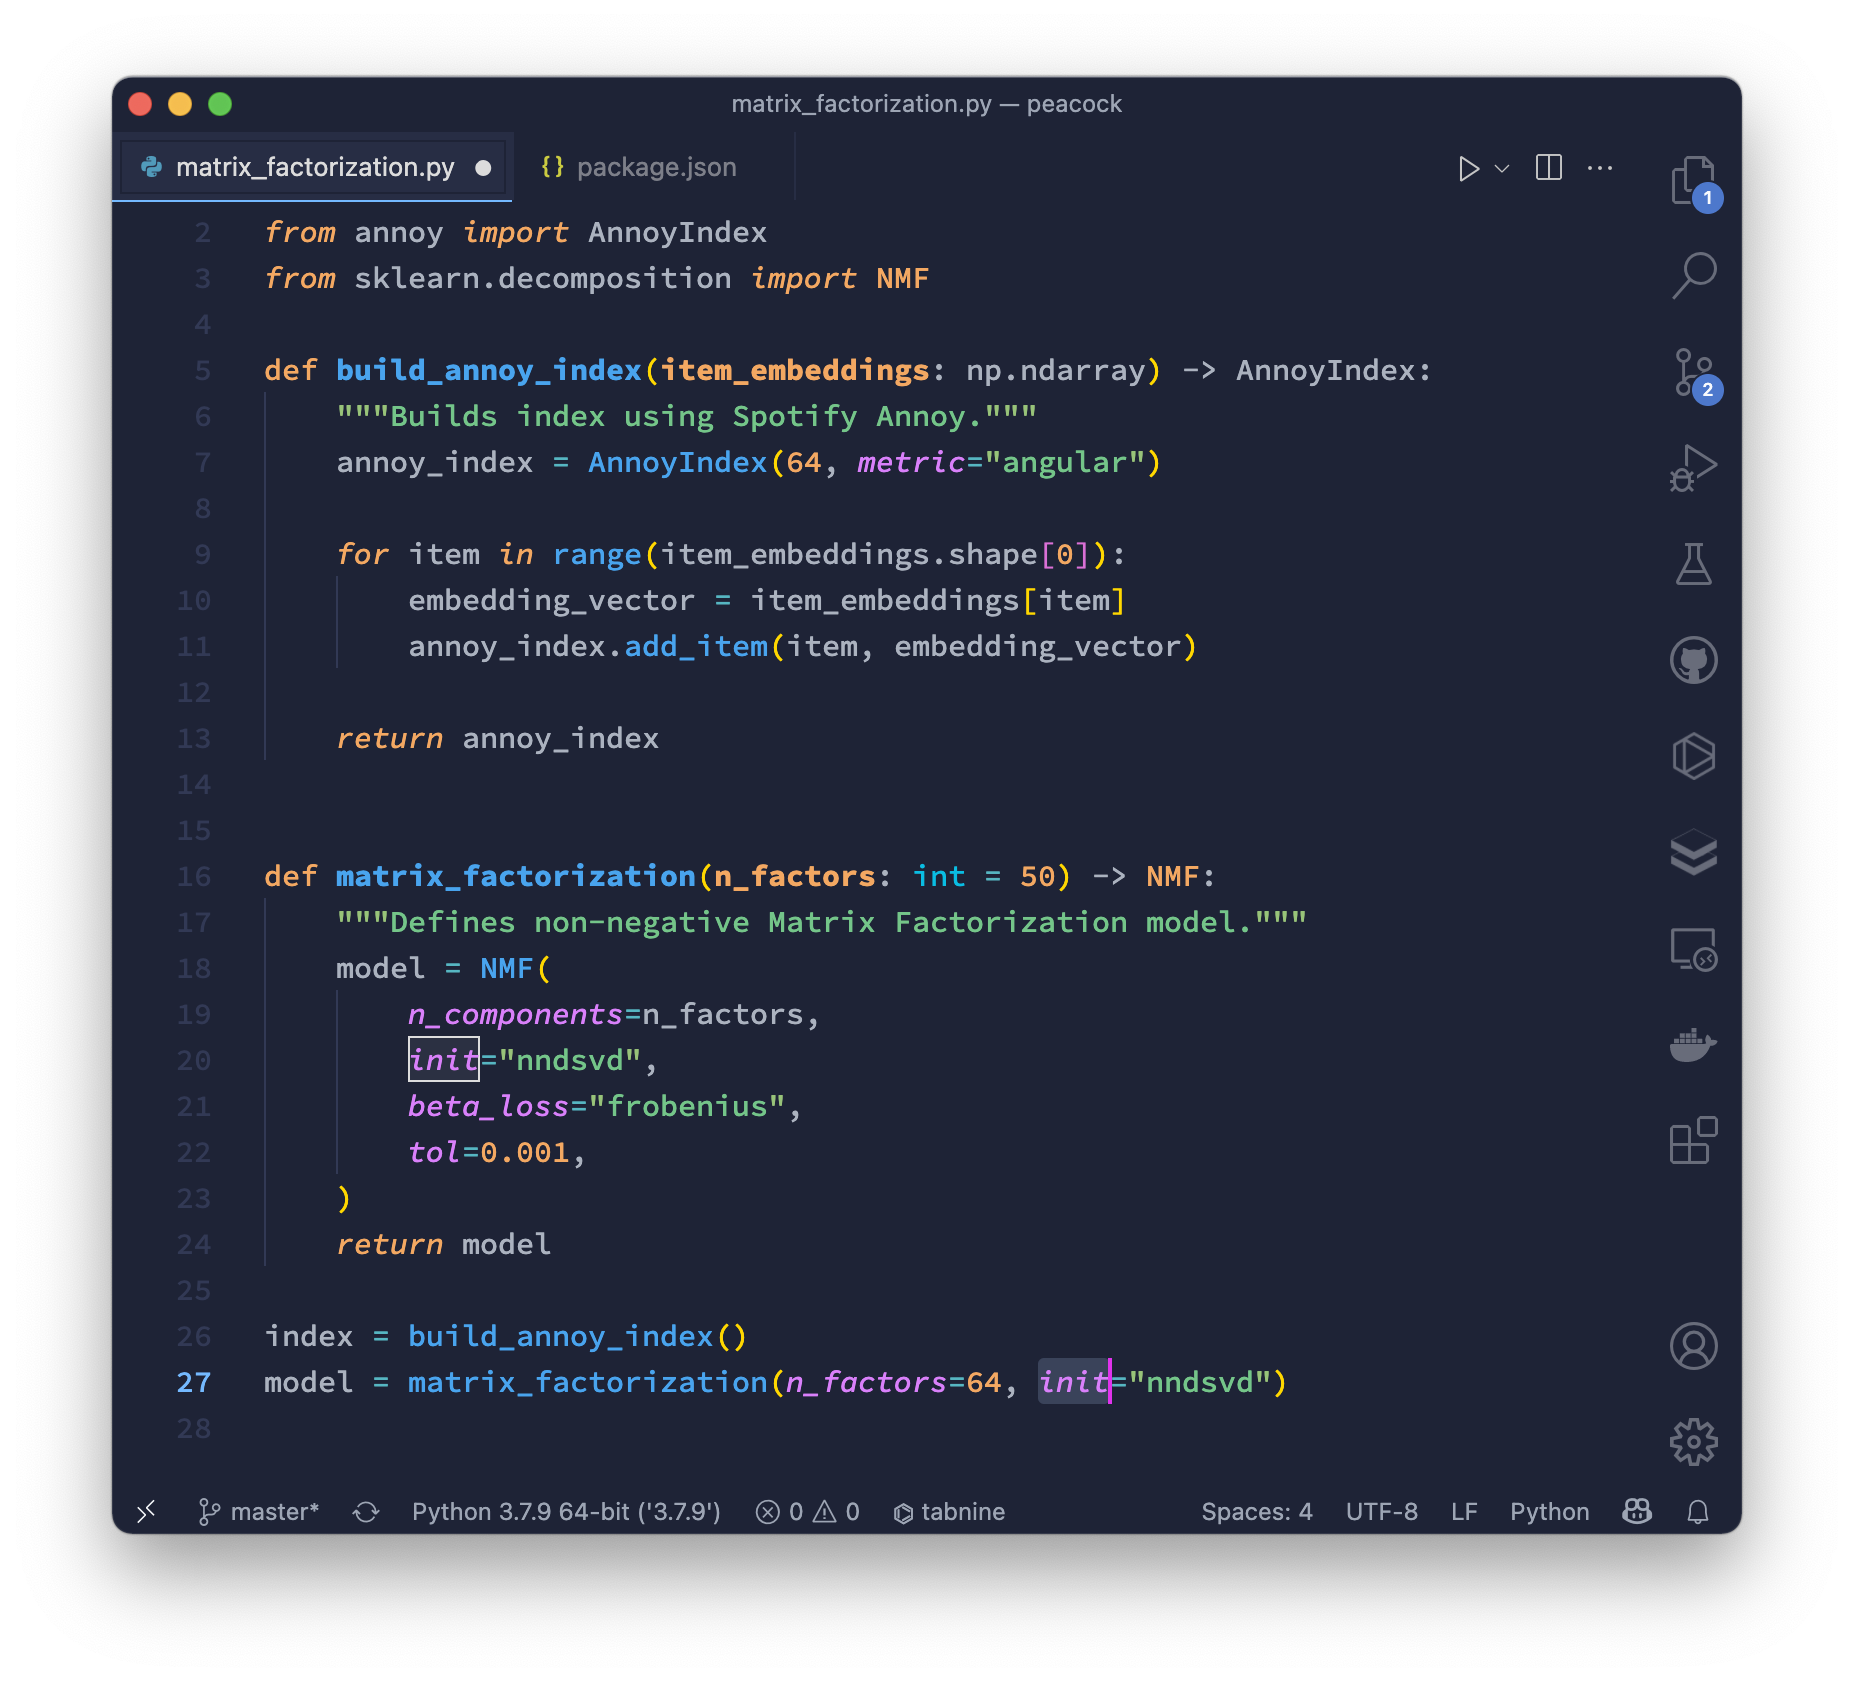Open the Extensions blocks icon

coord(1693,1140)
